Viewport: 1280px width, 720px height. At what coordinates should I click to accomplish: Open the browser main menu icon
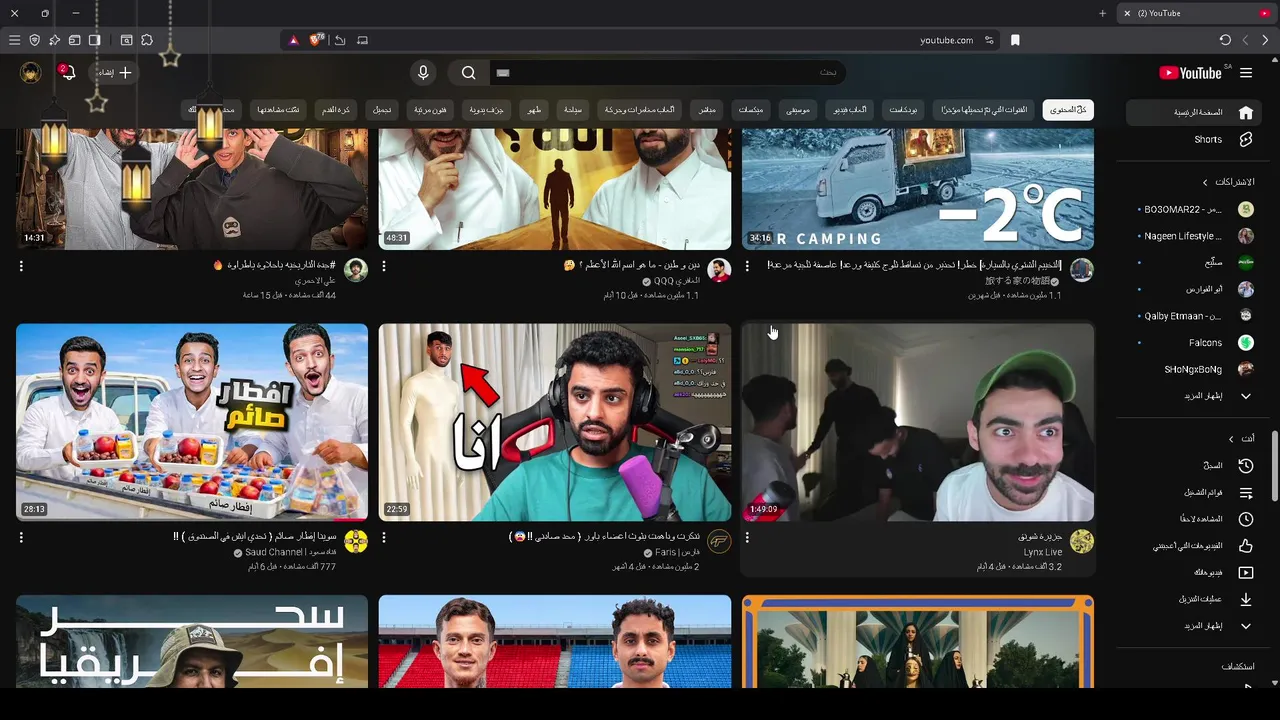click(14, 40)
